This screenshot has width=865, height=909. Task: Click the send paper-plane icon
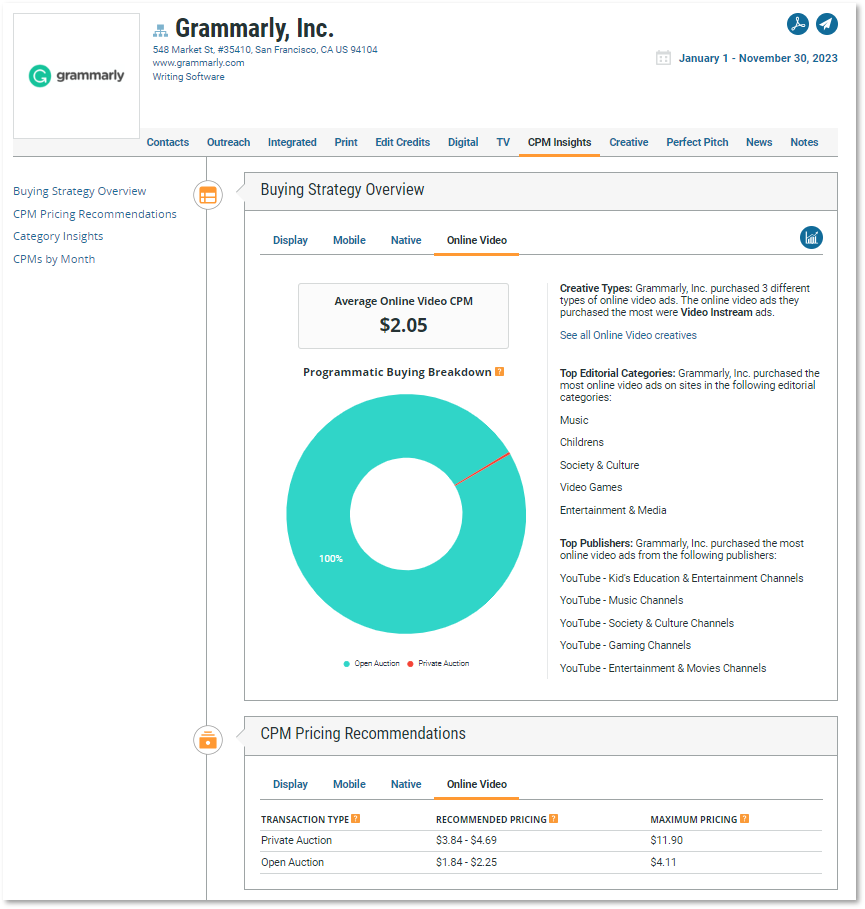click(x=827, y=24)
